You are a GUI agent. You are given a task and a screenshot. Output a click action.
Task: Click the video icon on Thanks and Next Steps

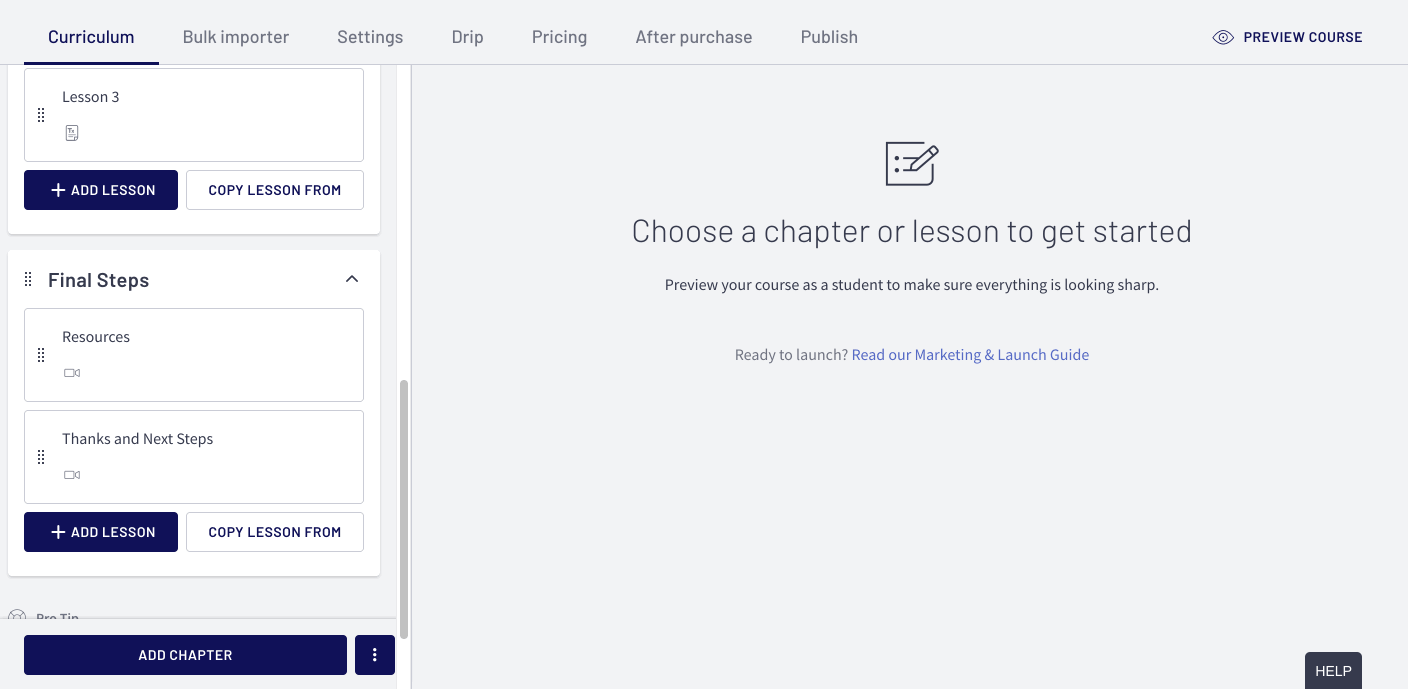pos(71,474)
